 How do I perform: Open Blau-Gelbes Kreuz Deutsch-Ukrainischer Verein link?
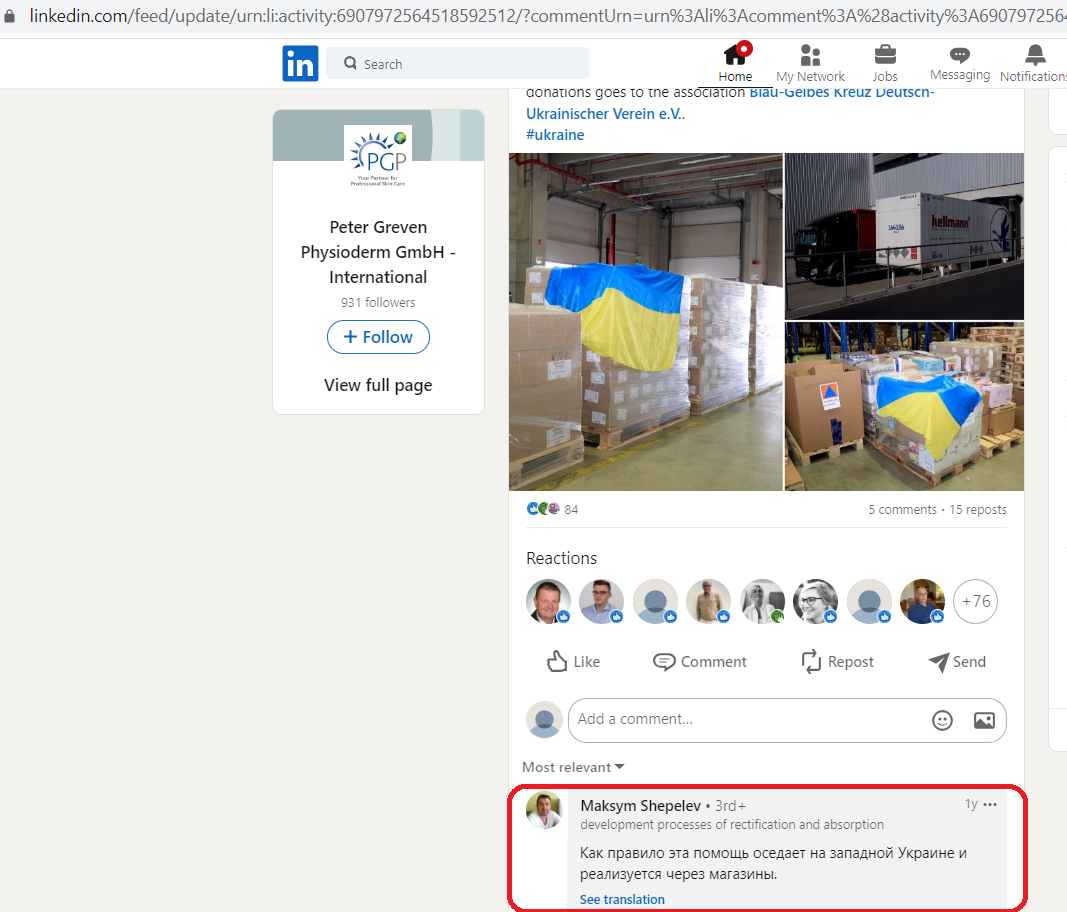(x=730, y=103)
